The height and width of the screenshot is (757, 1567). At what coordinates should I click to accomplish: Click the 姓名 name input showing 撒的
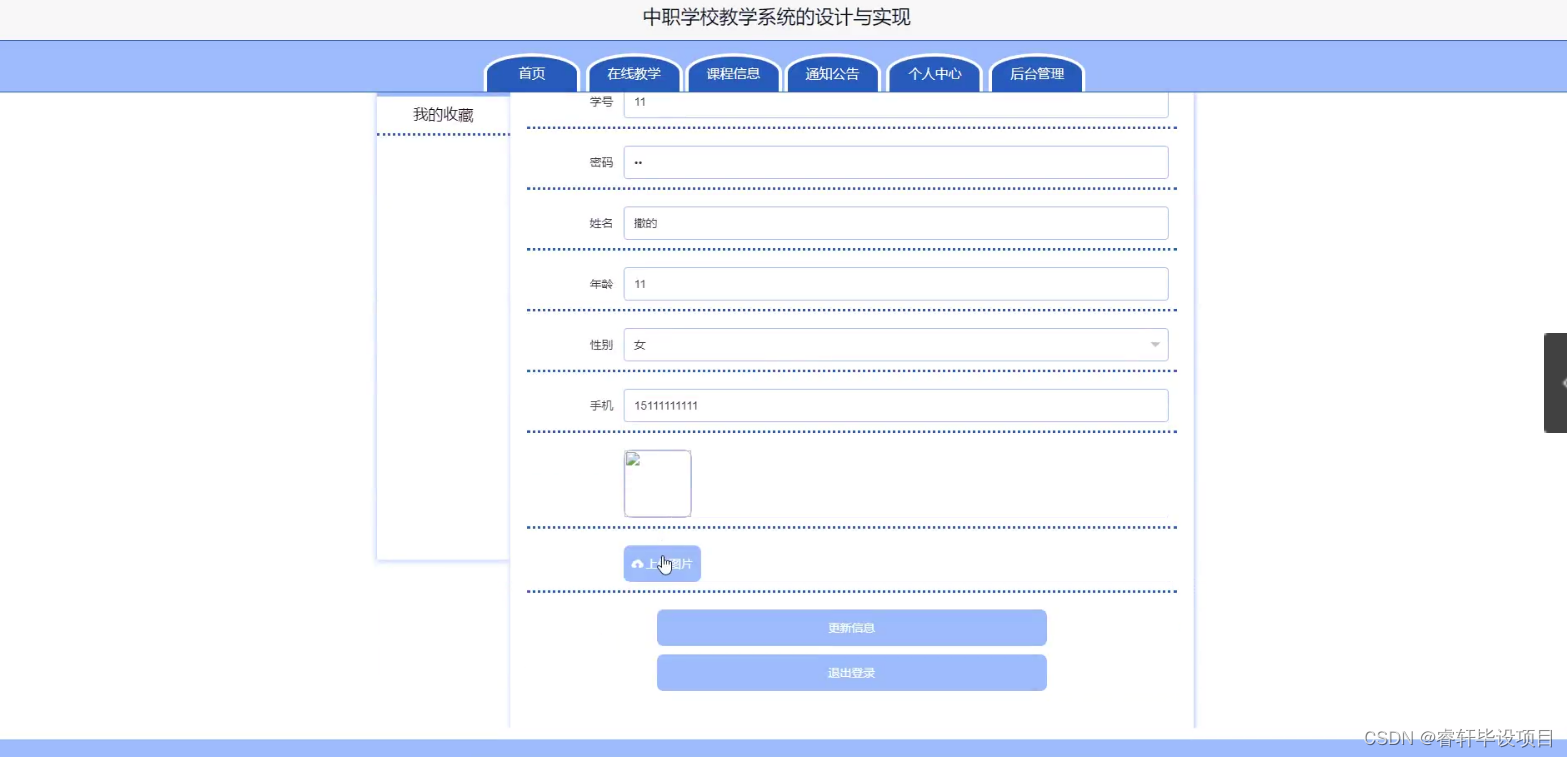coord(895,222)
